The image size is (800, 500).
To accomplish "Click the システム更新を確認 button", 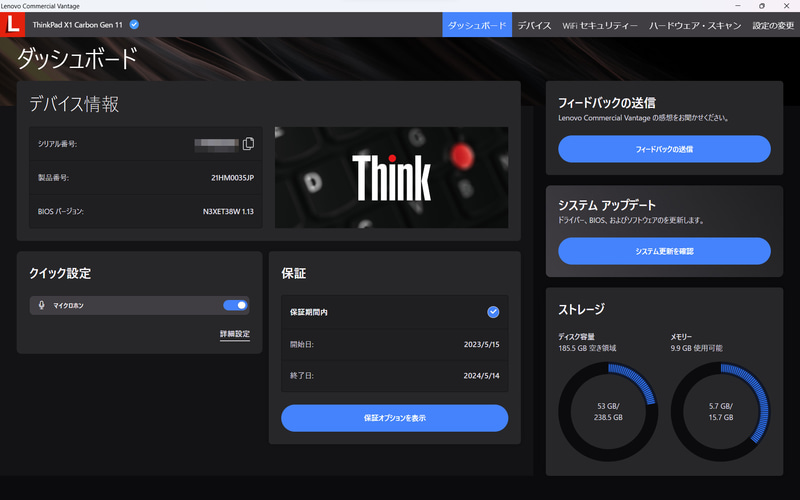I will [x=664, y=251].
